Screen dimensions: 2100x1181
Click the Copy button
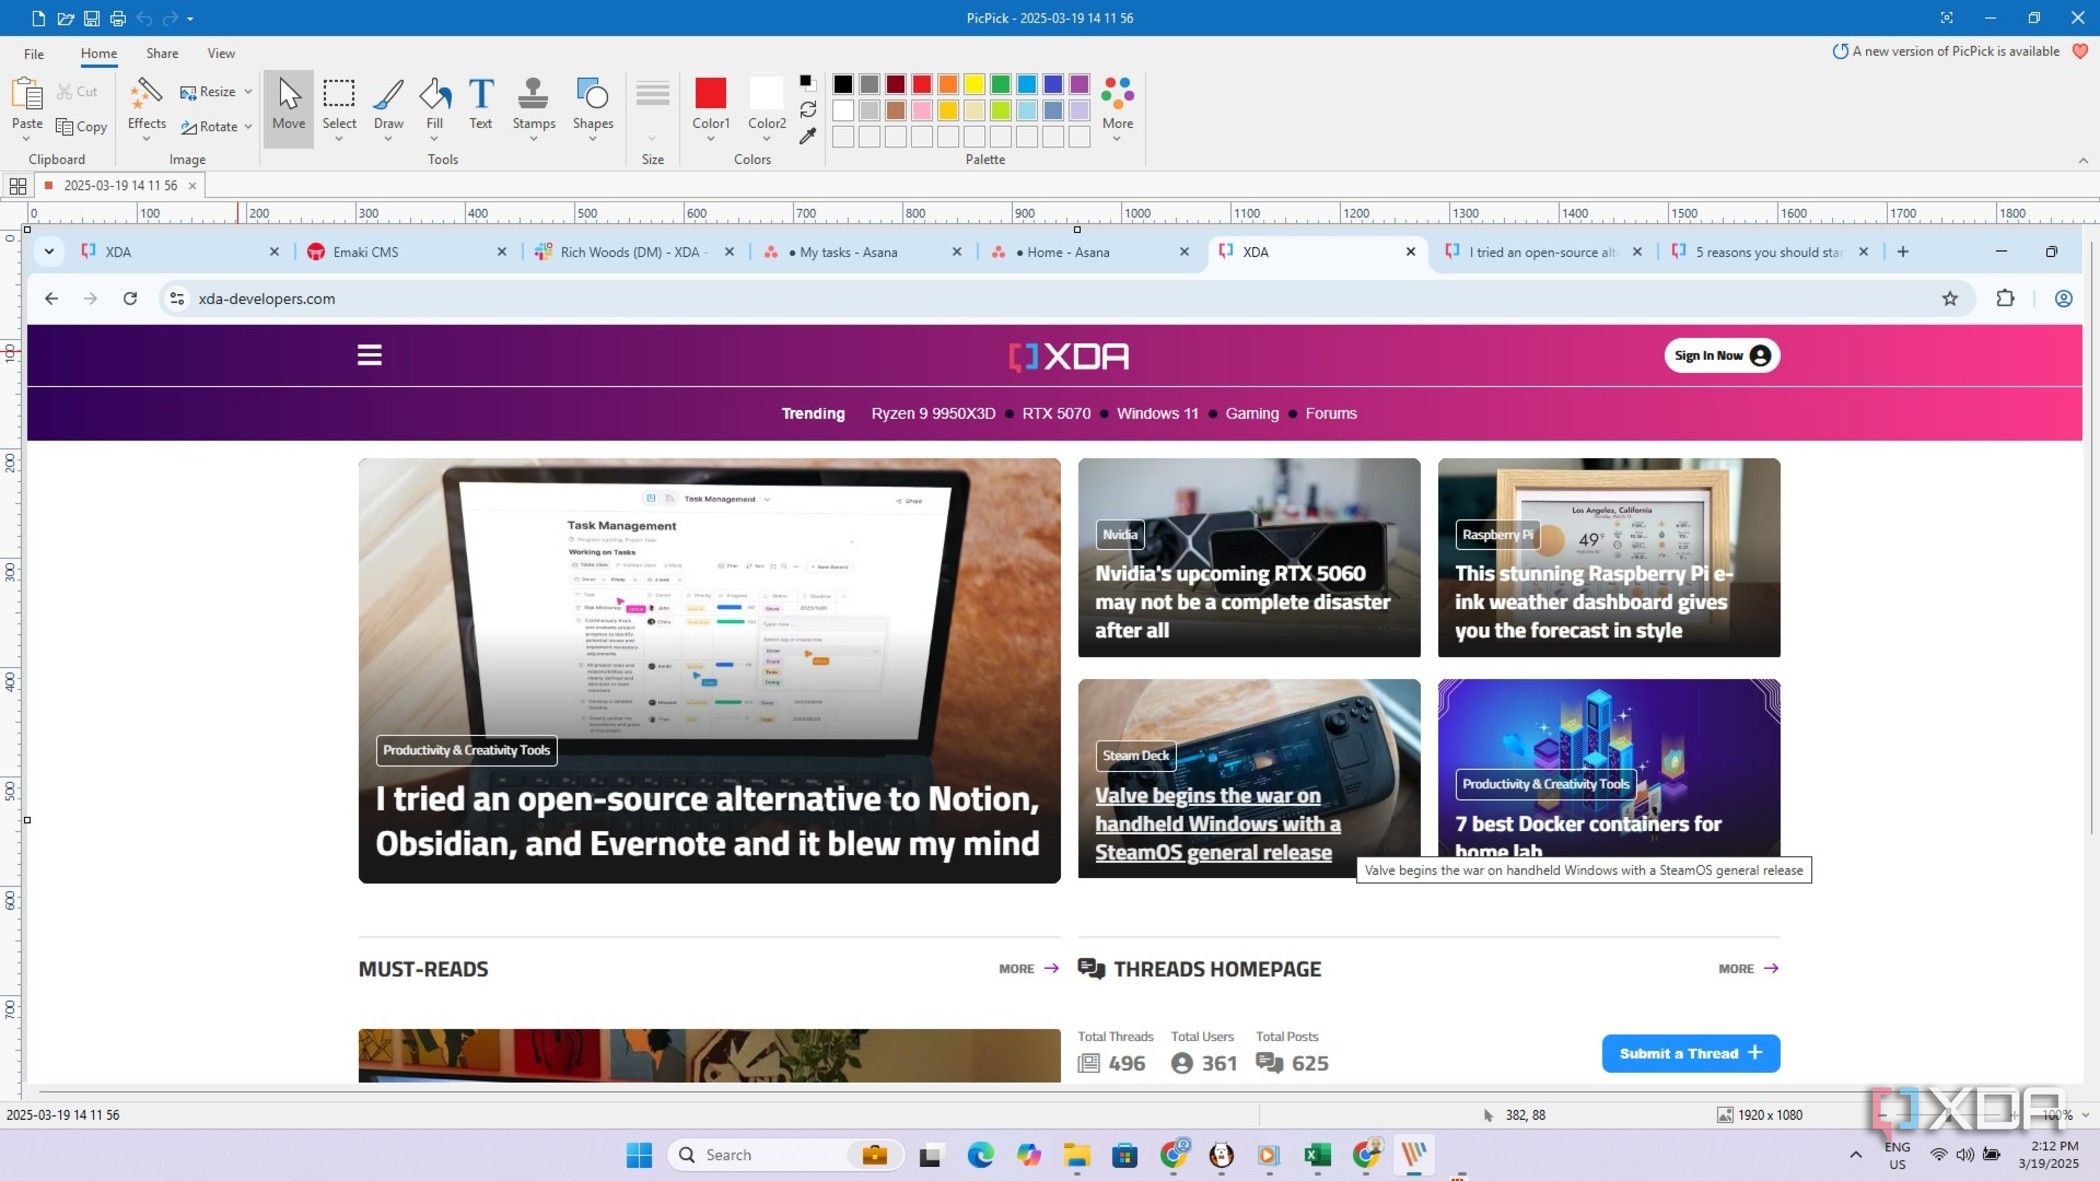pos(82,127)
